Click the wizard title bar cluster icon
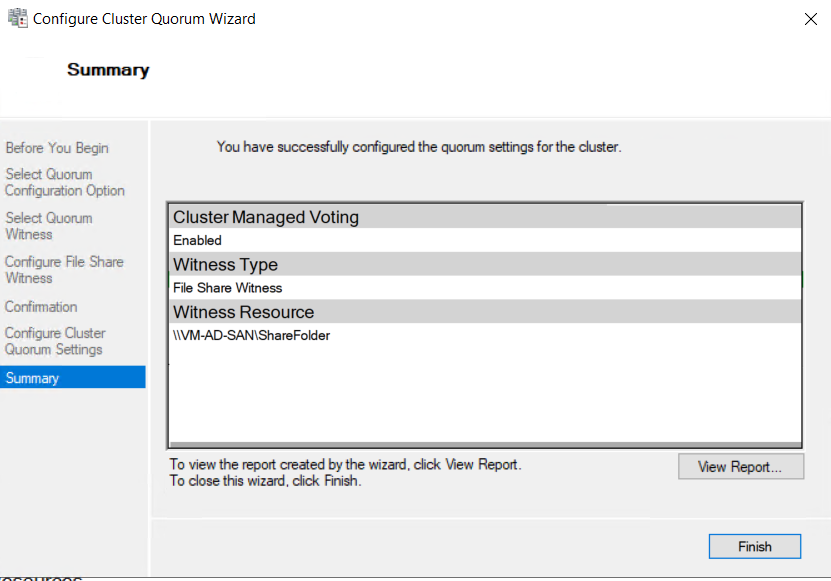Screen dimensions: 831x581 (x=17, y=18)
